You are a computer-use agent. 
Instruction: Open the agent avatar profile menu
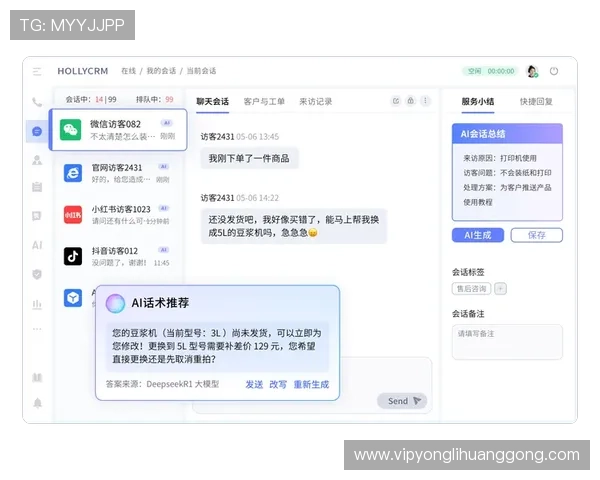pos(532,71)
